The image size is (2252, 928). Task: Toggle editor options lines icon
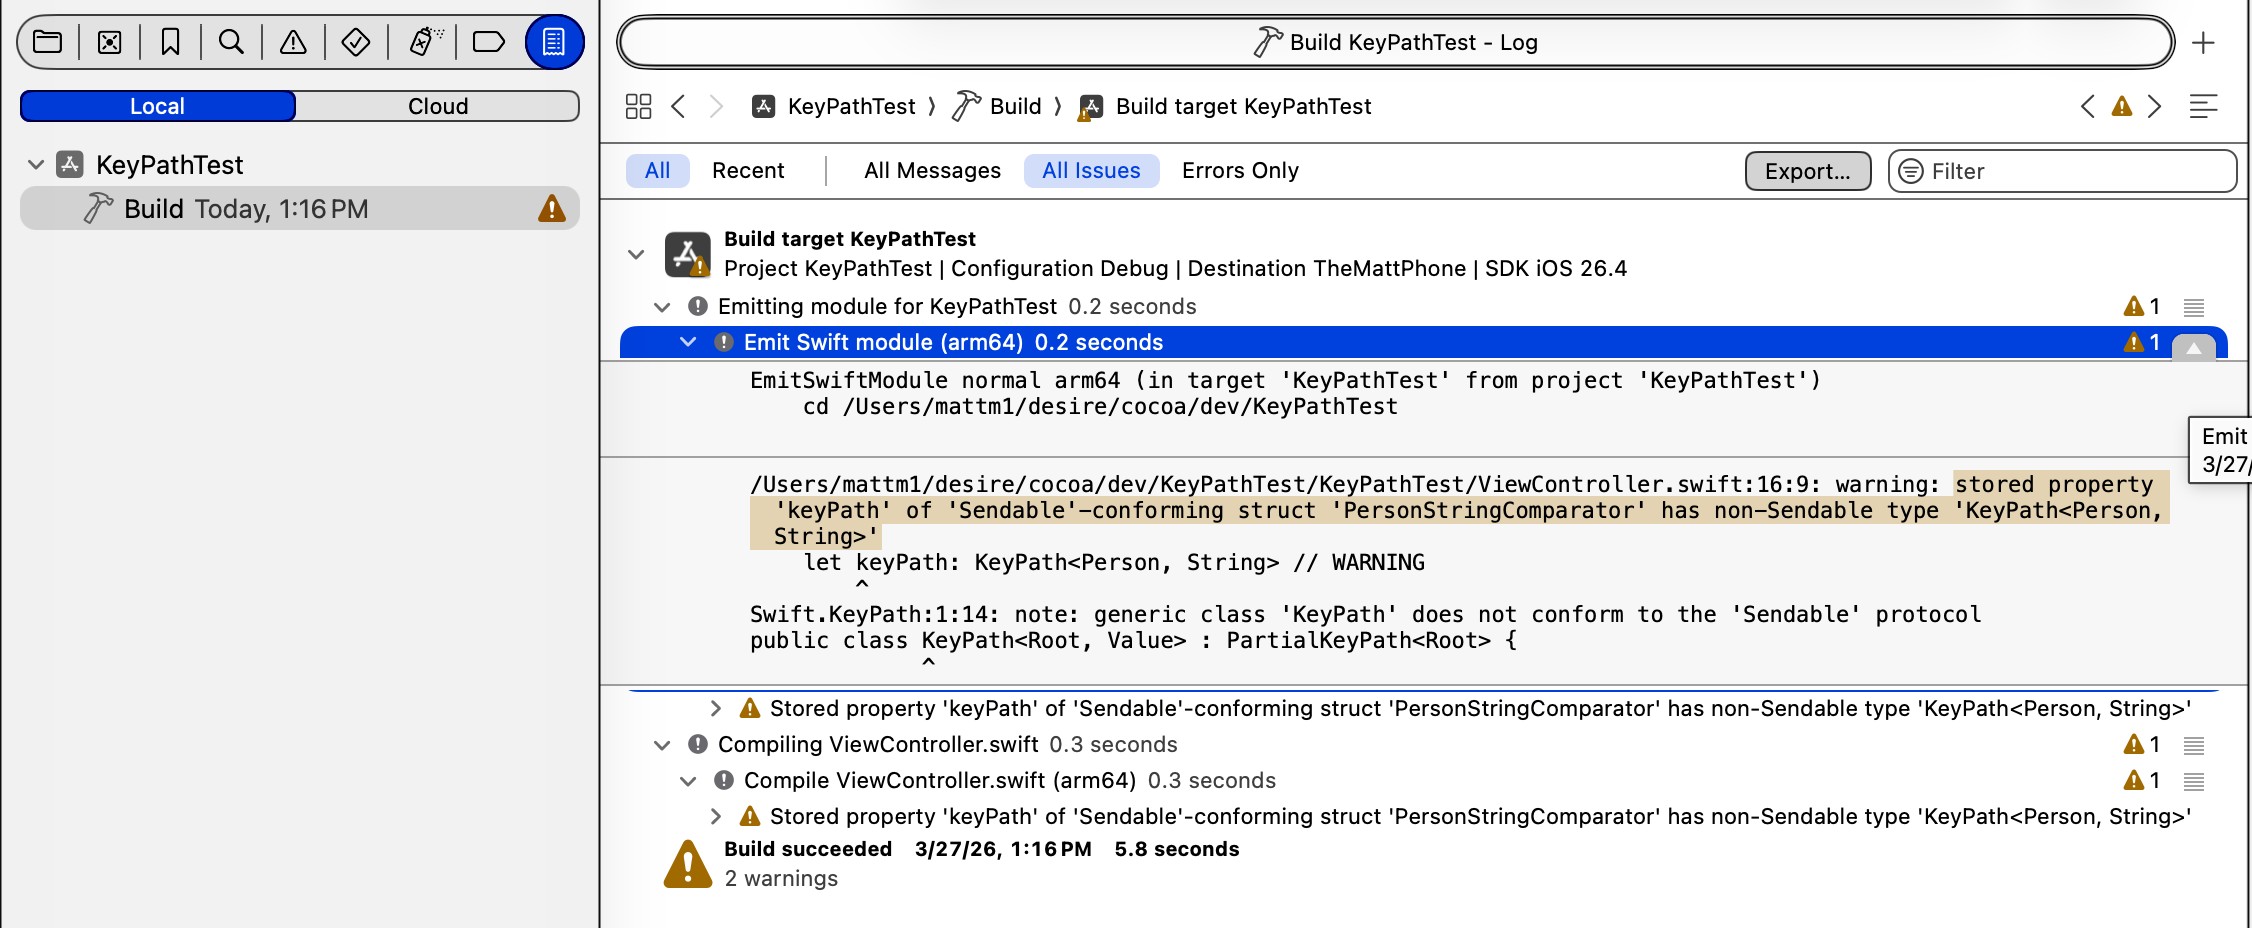[x=2204, y=106]
